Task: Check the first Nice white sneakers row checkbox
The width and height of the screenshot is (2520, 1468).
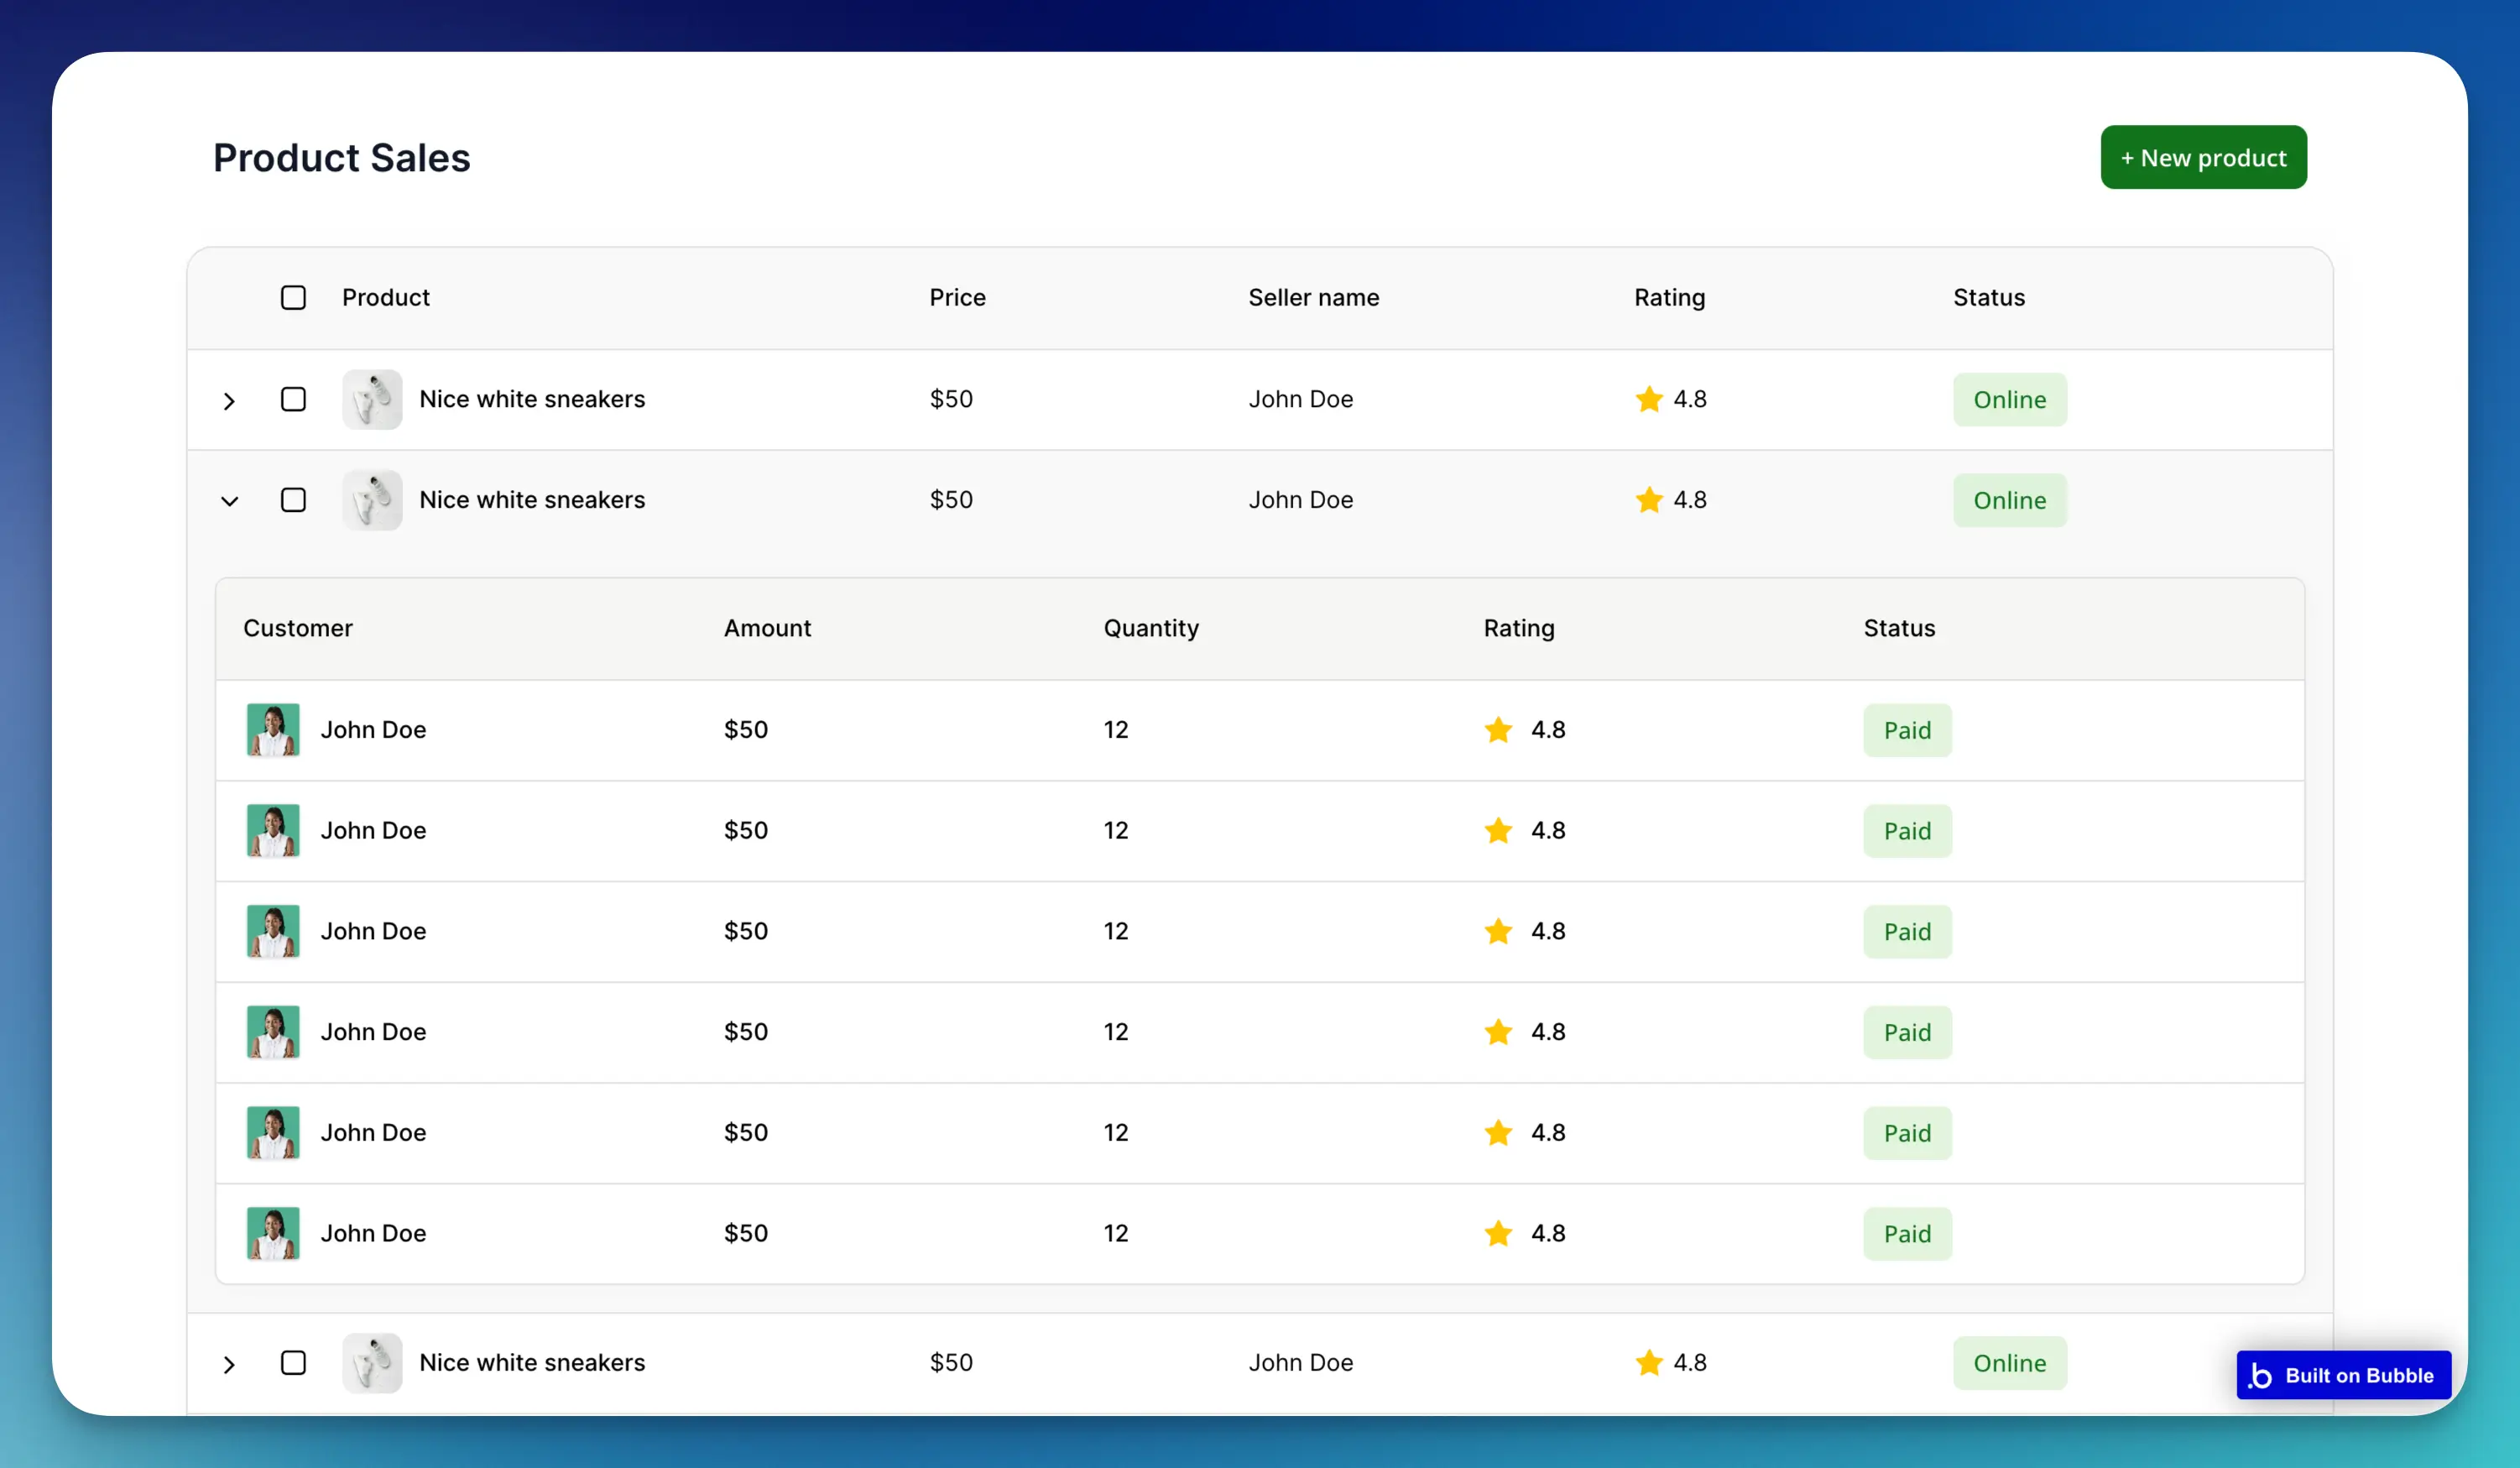Action: pos(293,399)
